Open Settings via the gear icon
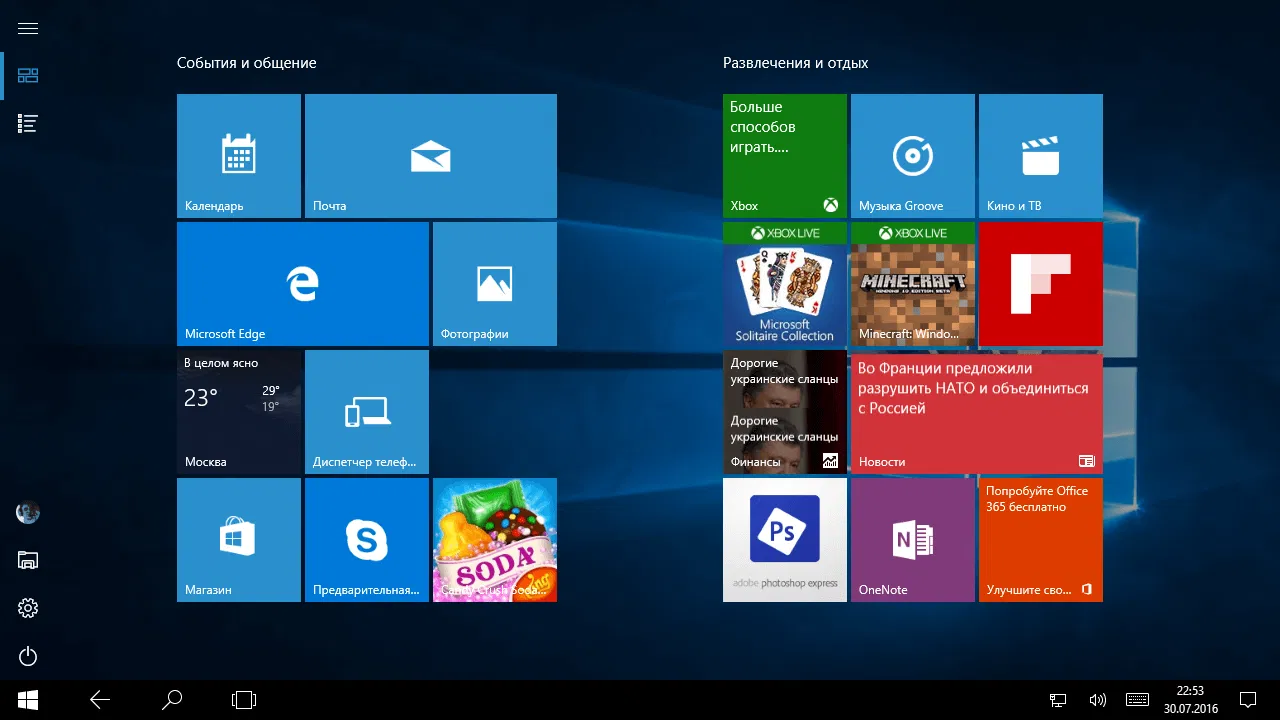1280x720 pixels. [27, 608]
